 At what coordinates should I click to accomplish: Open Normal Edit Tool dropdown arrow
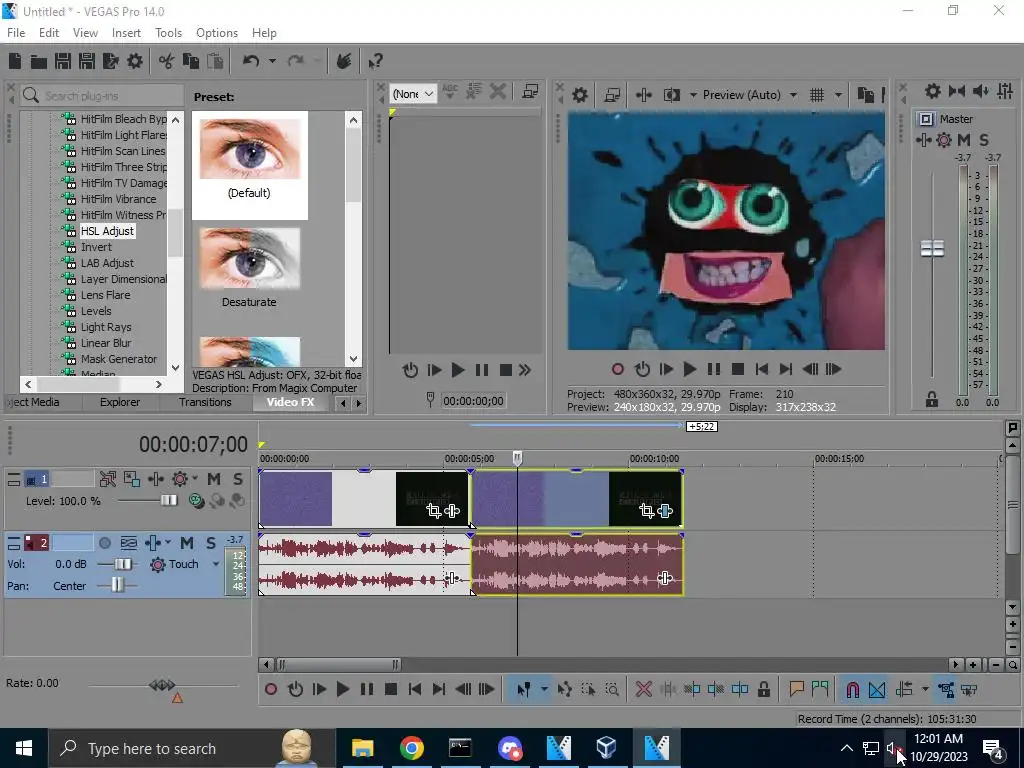point(543,689)
